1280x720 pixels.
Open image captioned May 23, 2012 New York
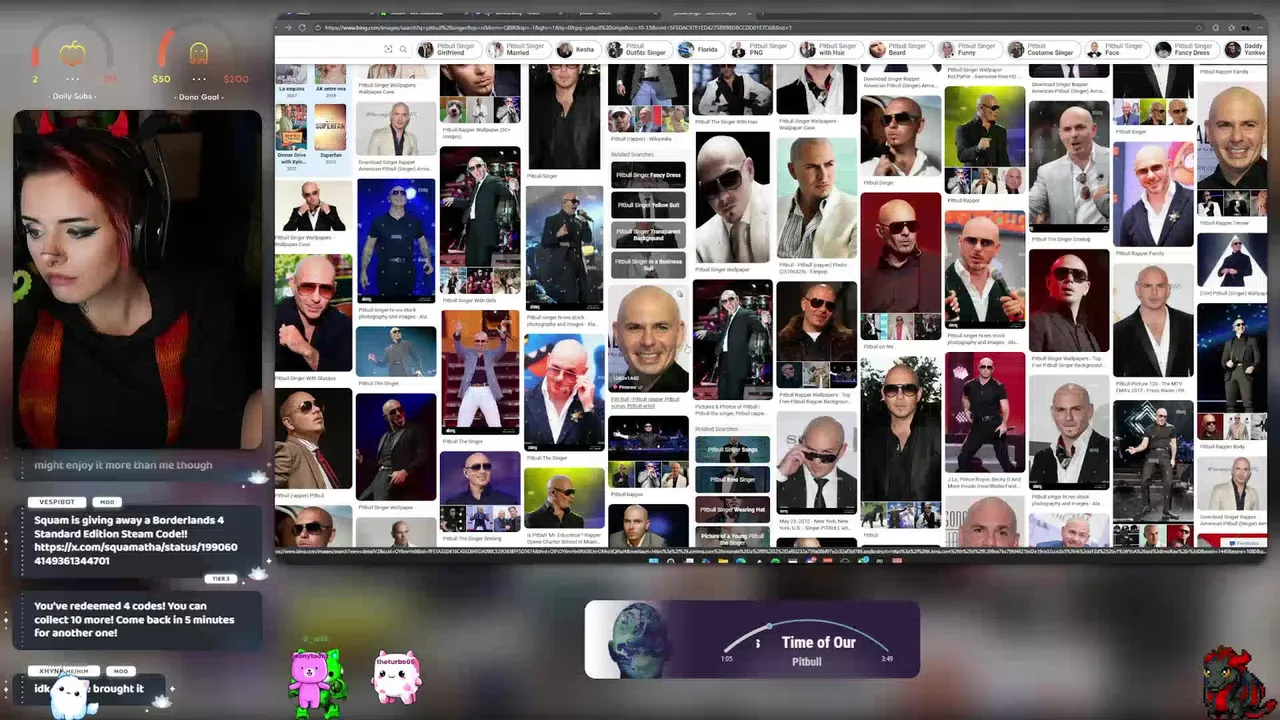coord(817,464)
